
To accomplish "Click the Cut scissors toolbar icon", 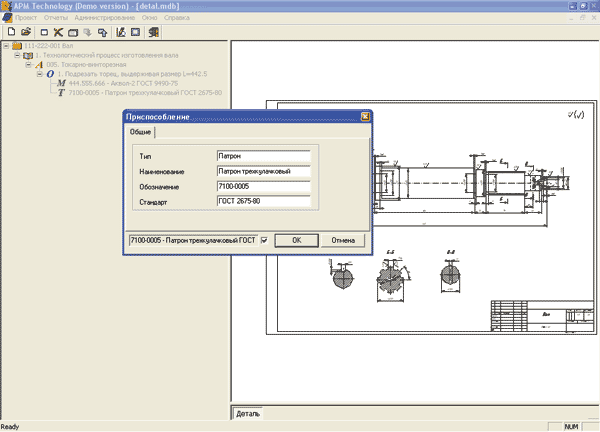I will point(59,32).
